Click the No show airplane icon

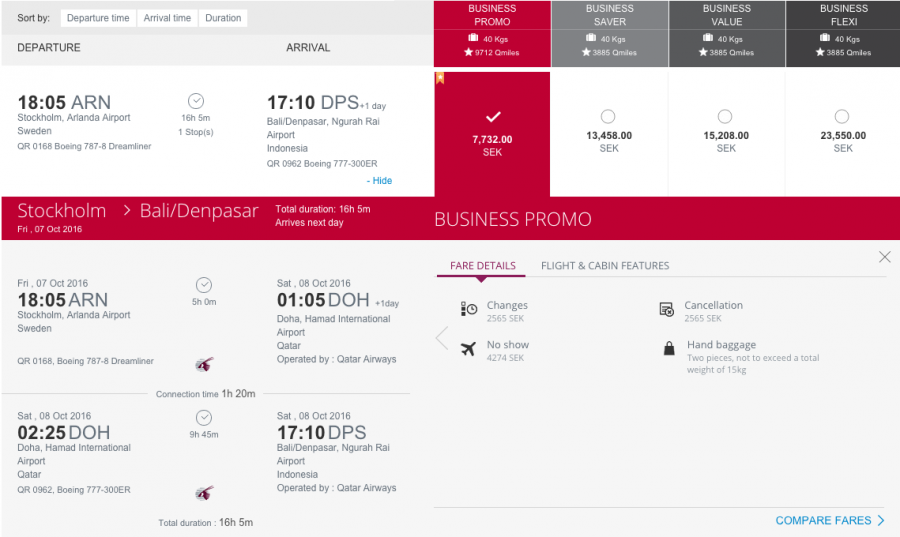click(468, 349)
